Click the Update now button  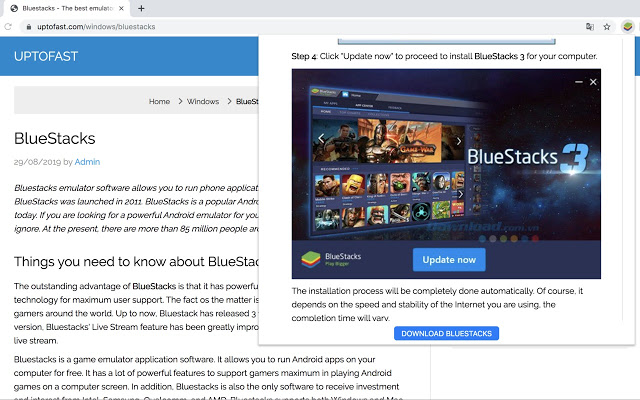pyautogui.click(x=449, y=260)
